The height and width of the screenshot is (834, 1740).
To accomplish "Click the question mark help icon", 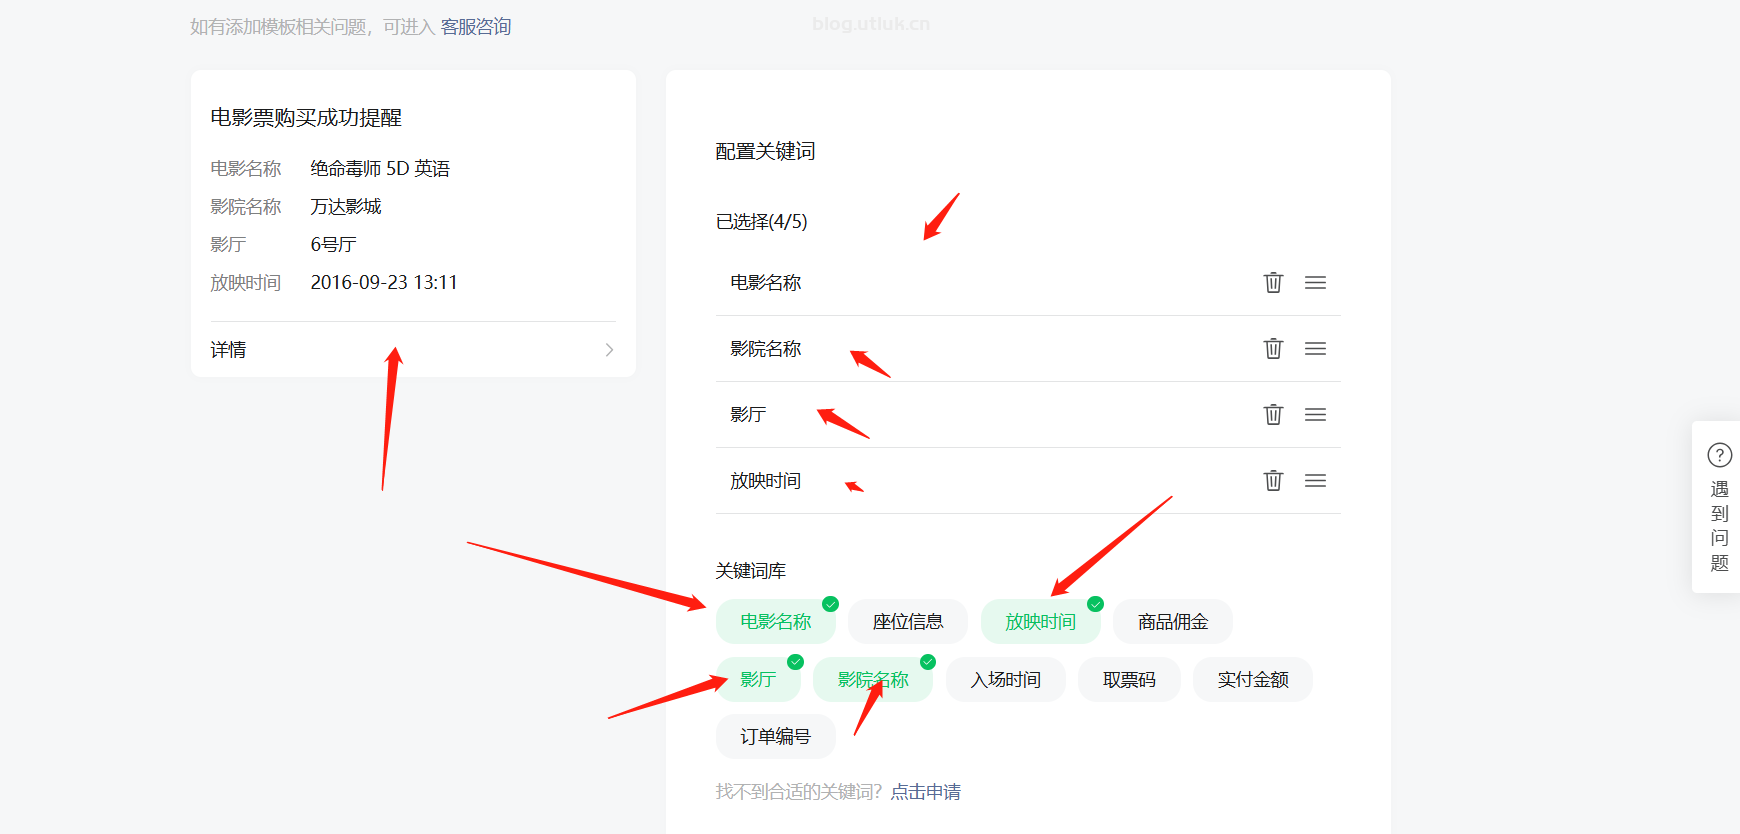I will point(1719,455).
